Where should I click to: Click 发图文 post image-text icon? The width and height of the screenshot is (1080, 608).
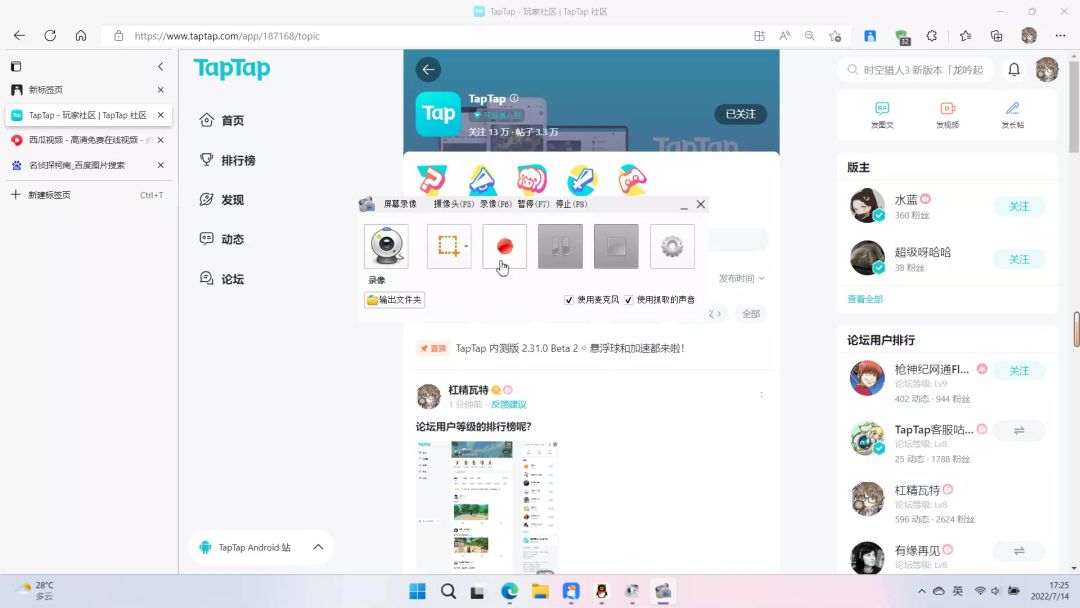coord(882,115)
